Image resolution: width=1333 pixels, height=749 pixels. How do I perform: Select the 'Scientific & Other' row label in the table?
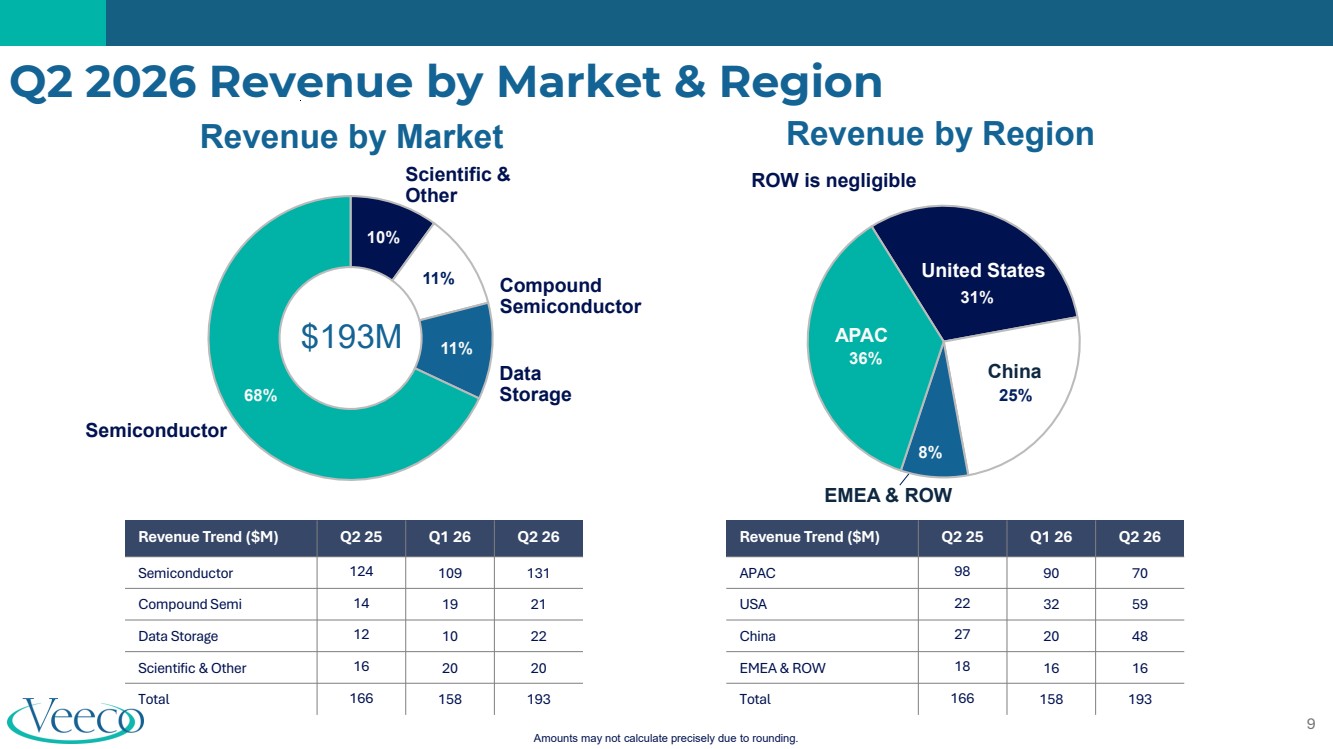(192, 668)
